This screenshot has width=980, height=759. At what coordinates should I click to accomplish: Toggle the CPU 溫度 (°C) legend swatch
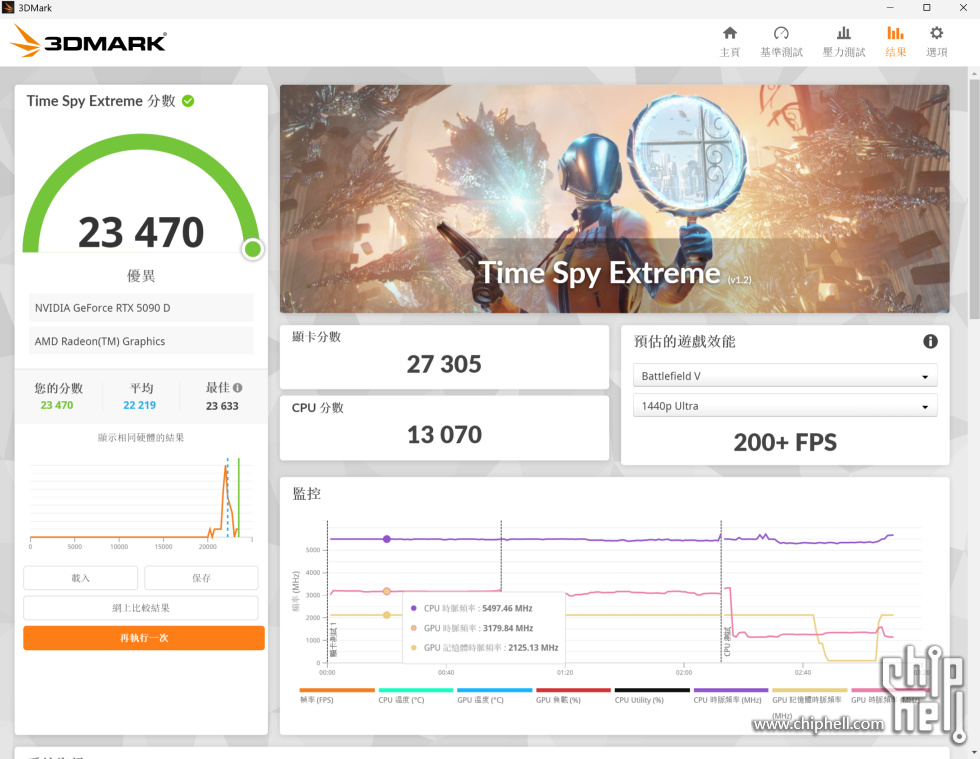(416, 690)
